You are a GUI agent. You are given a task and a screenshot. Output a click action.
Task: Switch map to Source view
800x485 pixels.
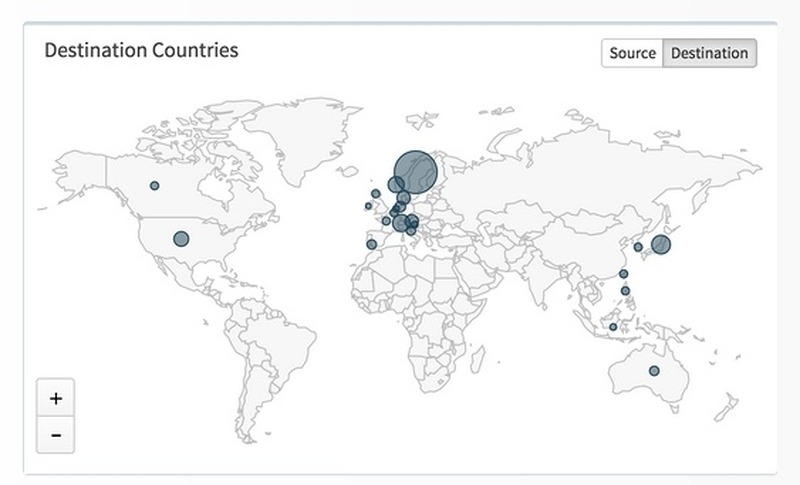[x=632, y=53]
